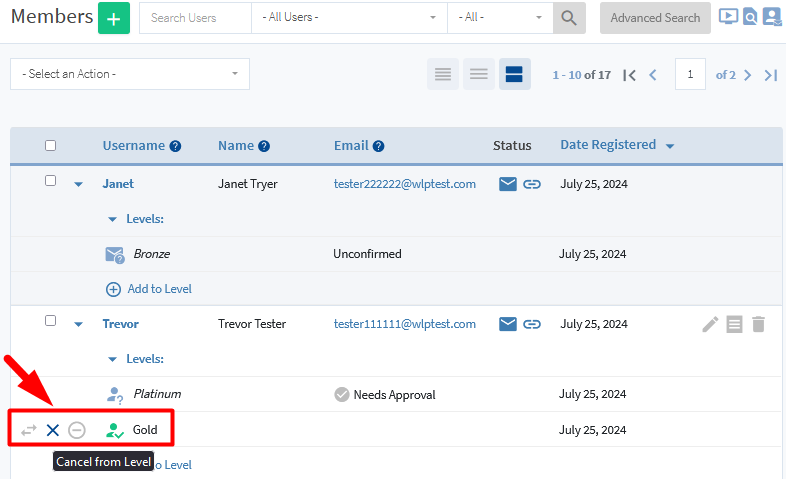Delete Trevor using the trash icon

(x=758, y=324)
